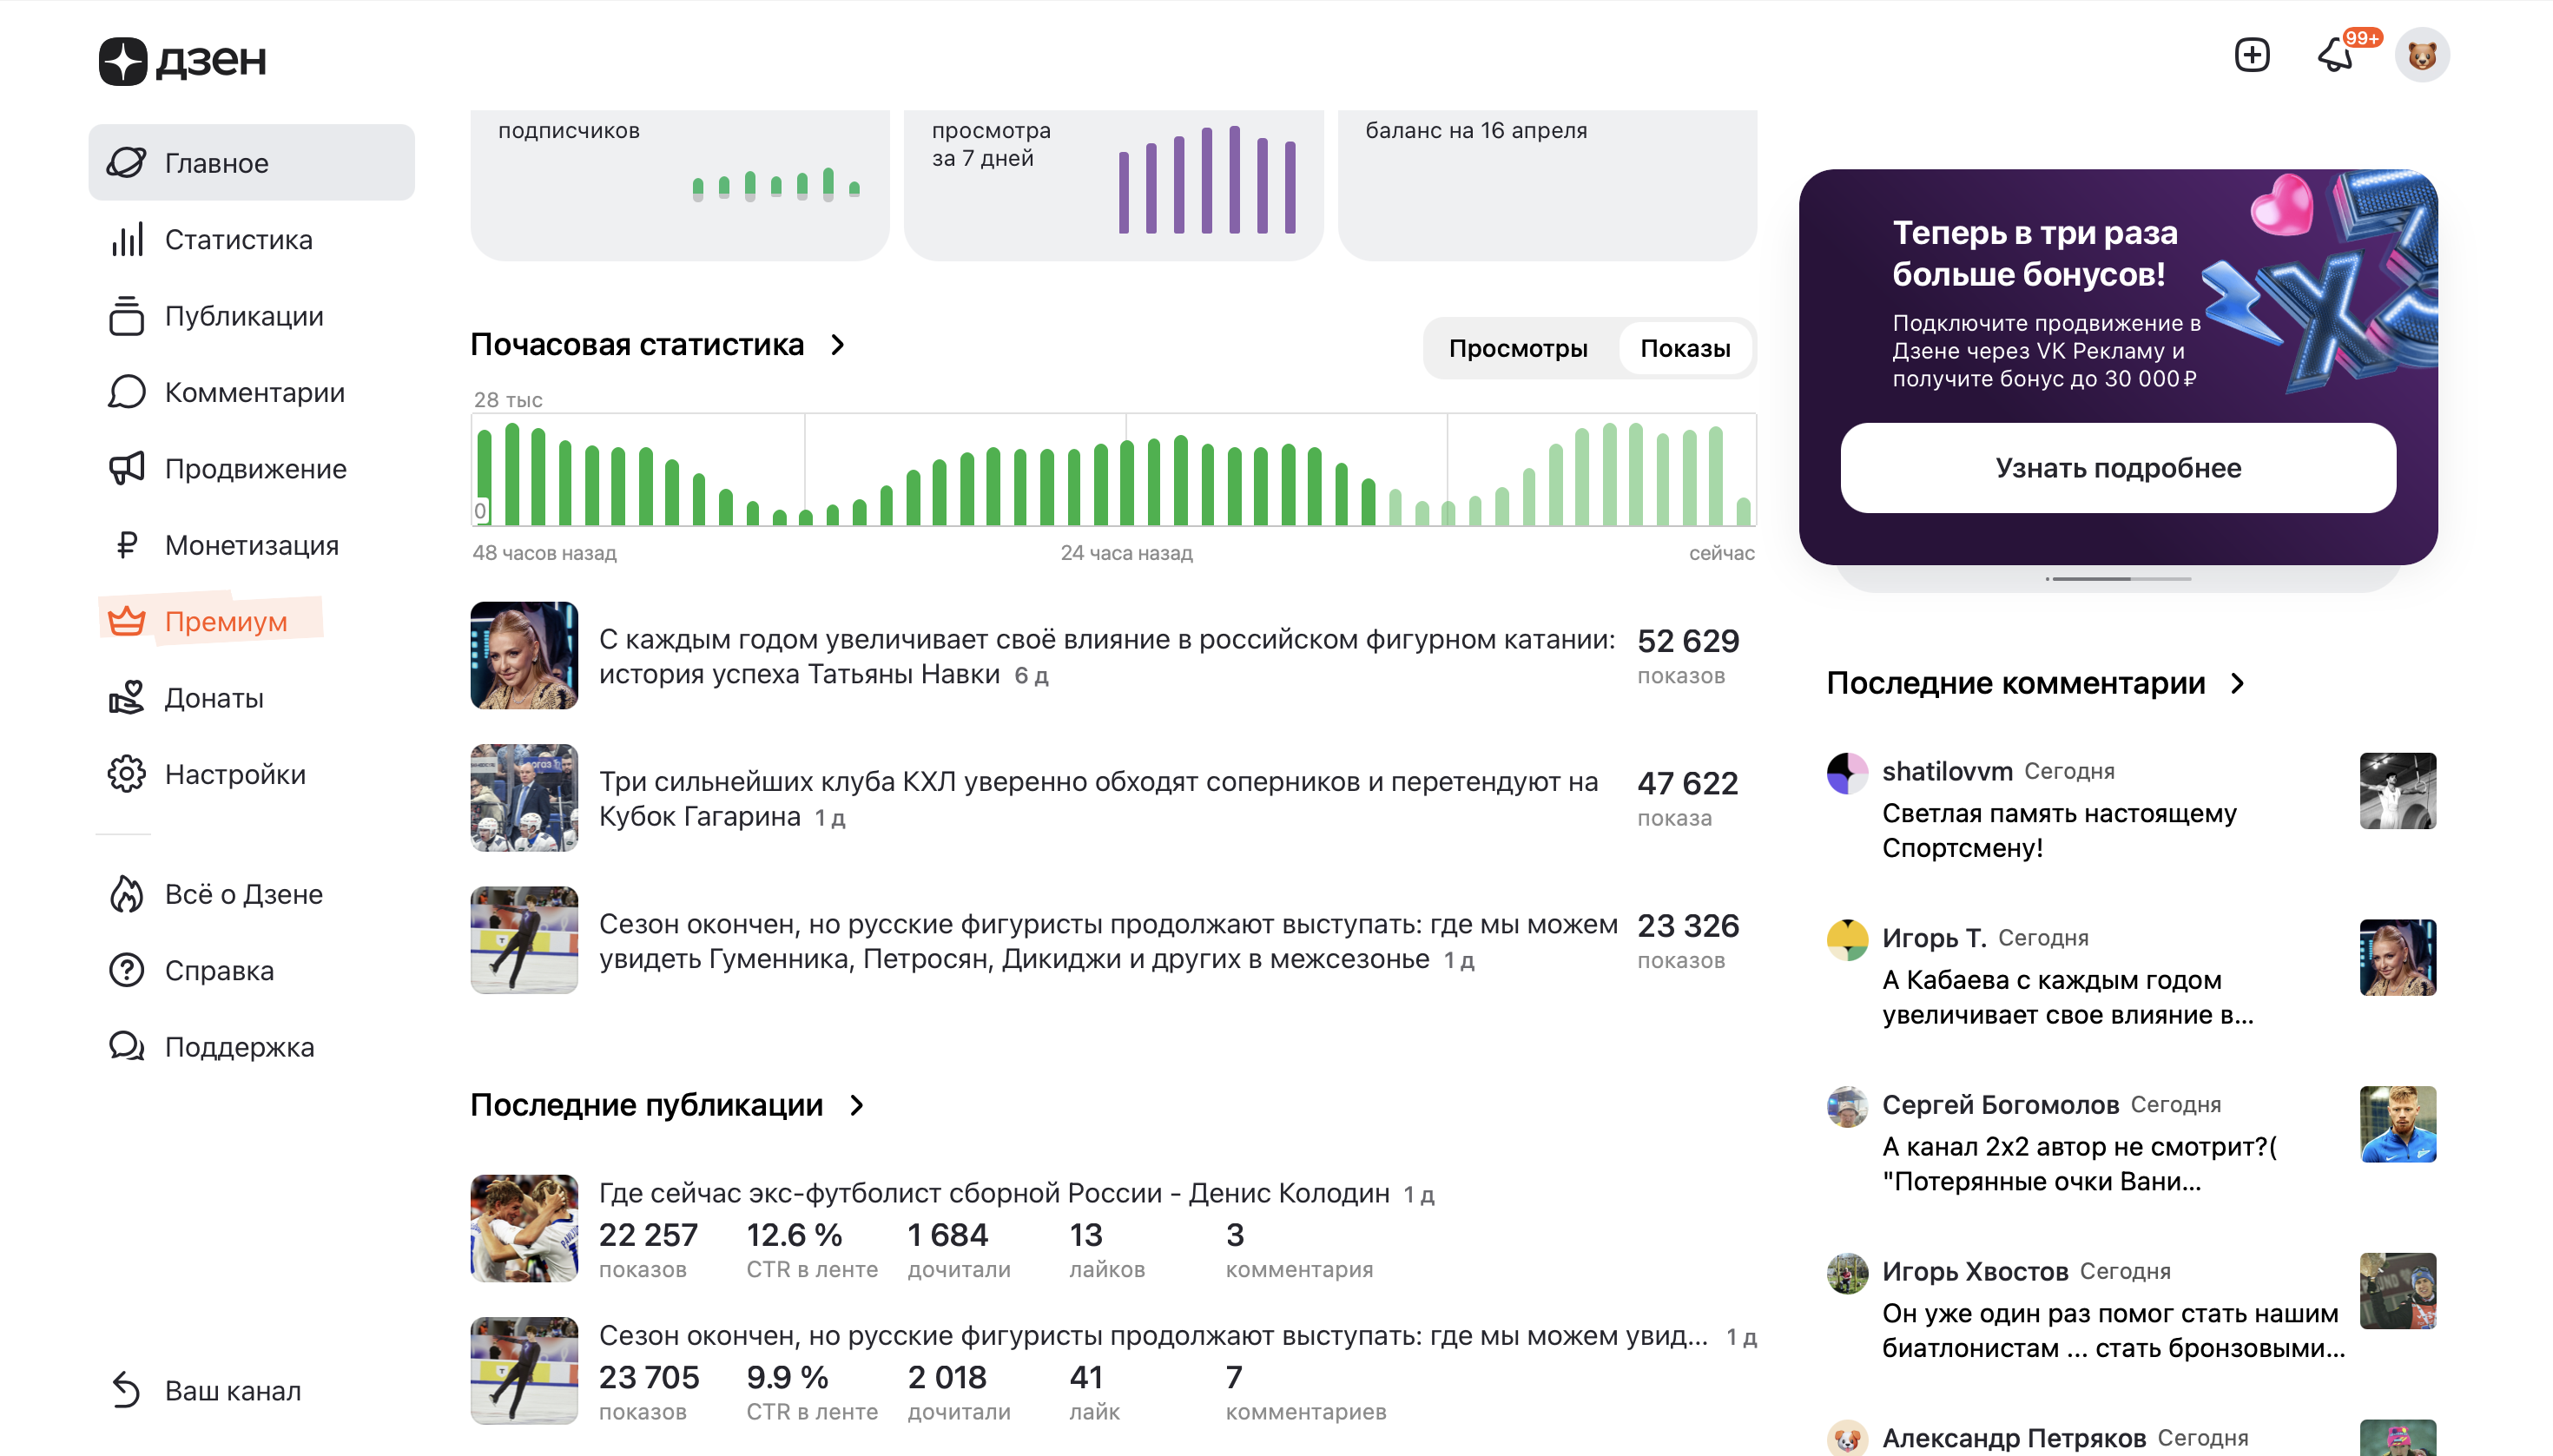Screen dimensions: 2553x1456
Task: Switch hourly chart to Показы
Action: point(1685,348)
